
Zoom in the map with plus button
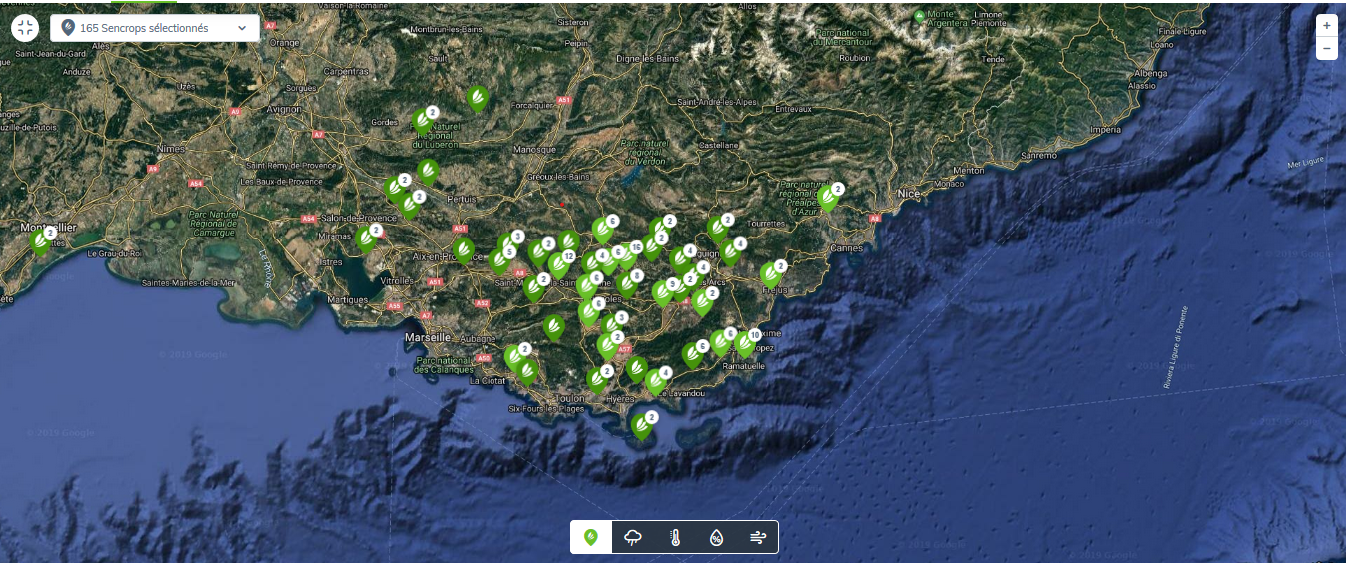(1326, 26)
